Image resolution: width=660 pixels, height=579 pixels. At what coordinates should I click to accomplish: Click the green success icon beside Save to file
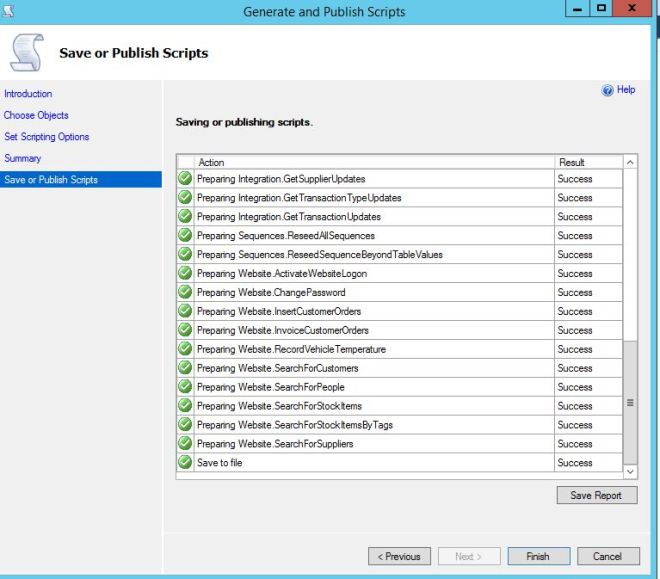[185, 463]
